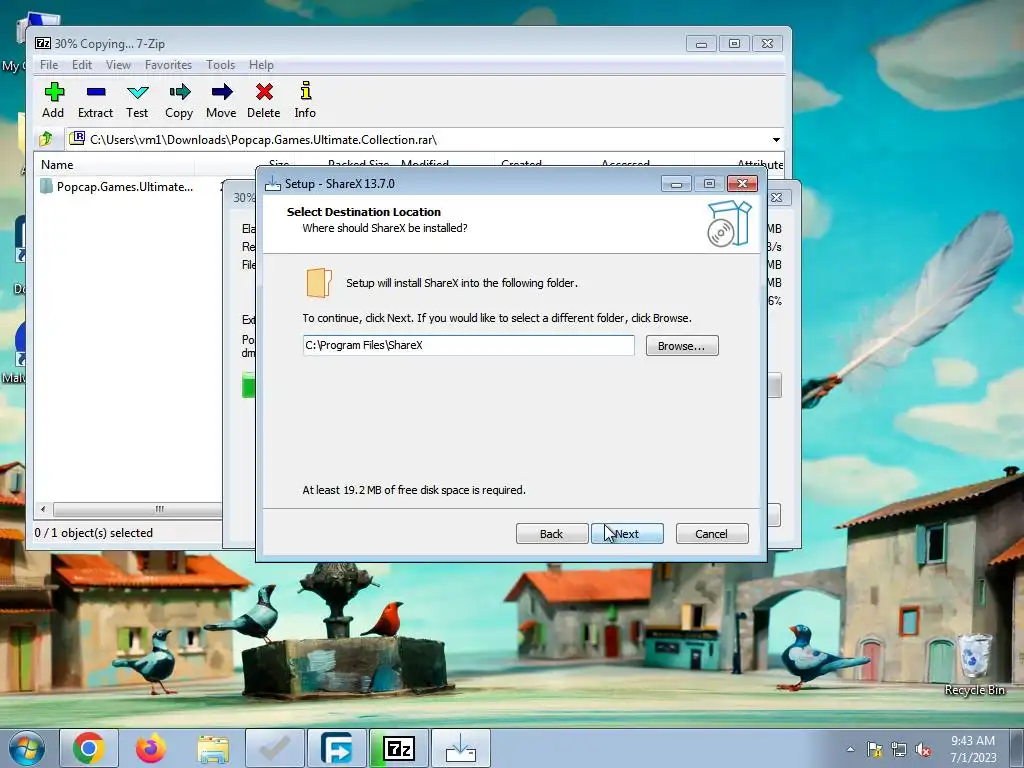Image resolution: width=1024 pixels, height=768 pixels.
Task: Click the Extract tool in 7-Zip
Action: click(95, 100)
